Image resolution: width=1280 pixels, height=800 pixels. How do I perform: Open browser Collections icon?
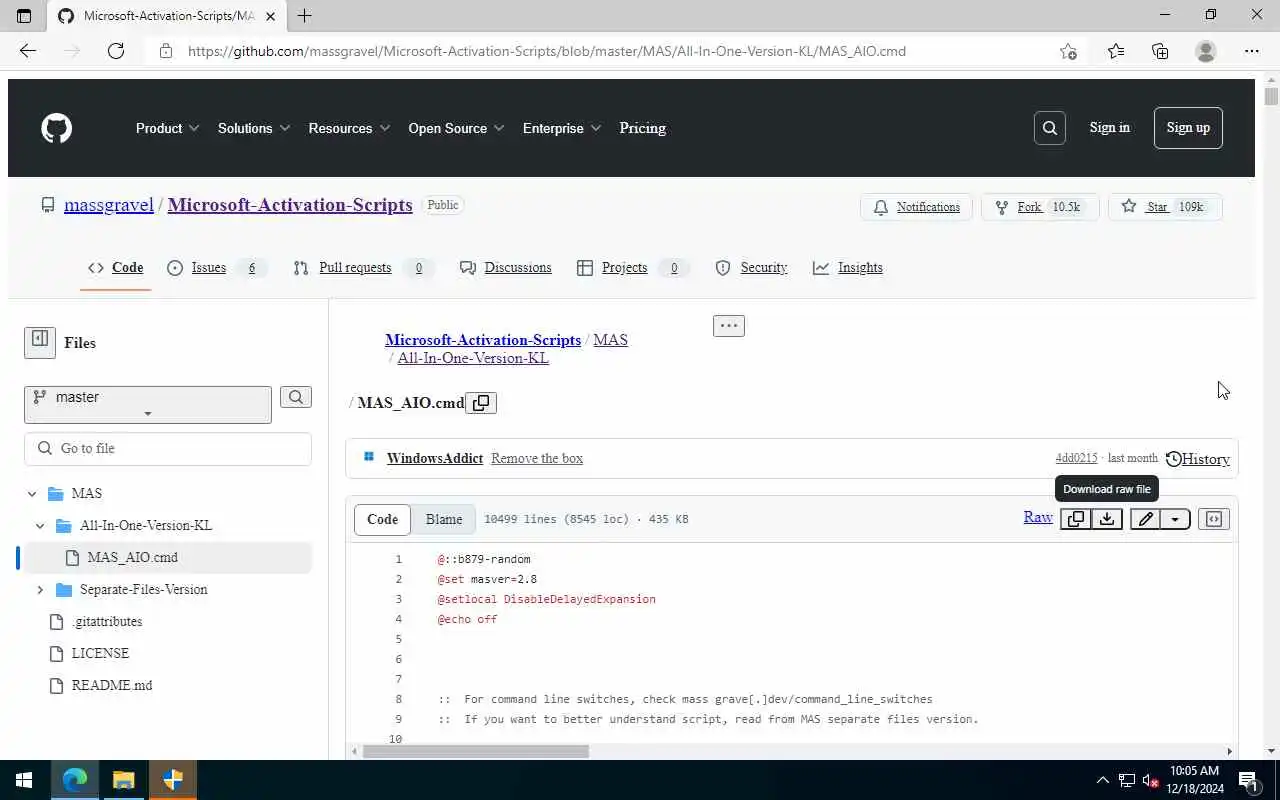[1160, 51]
